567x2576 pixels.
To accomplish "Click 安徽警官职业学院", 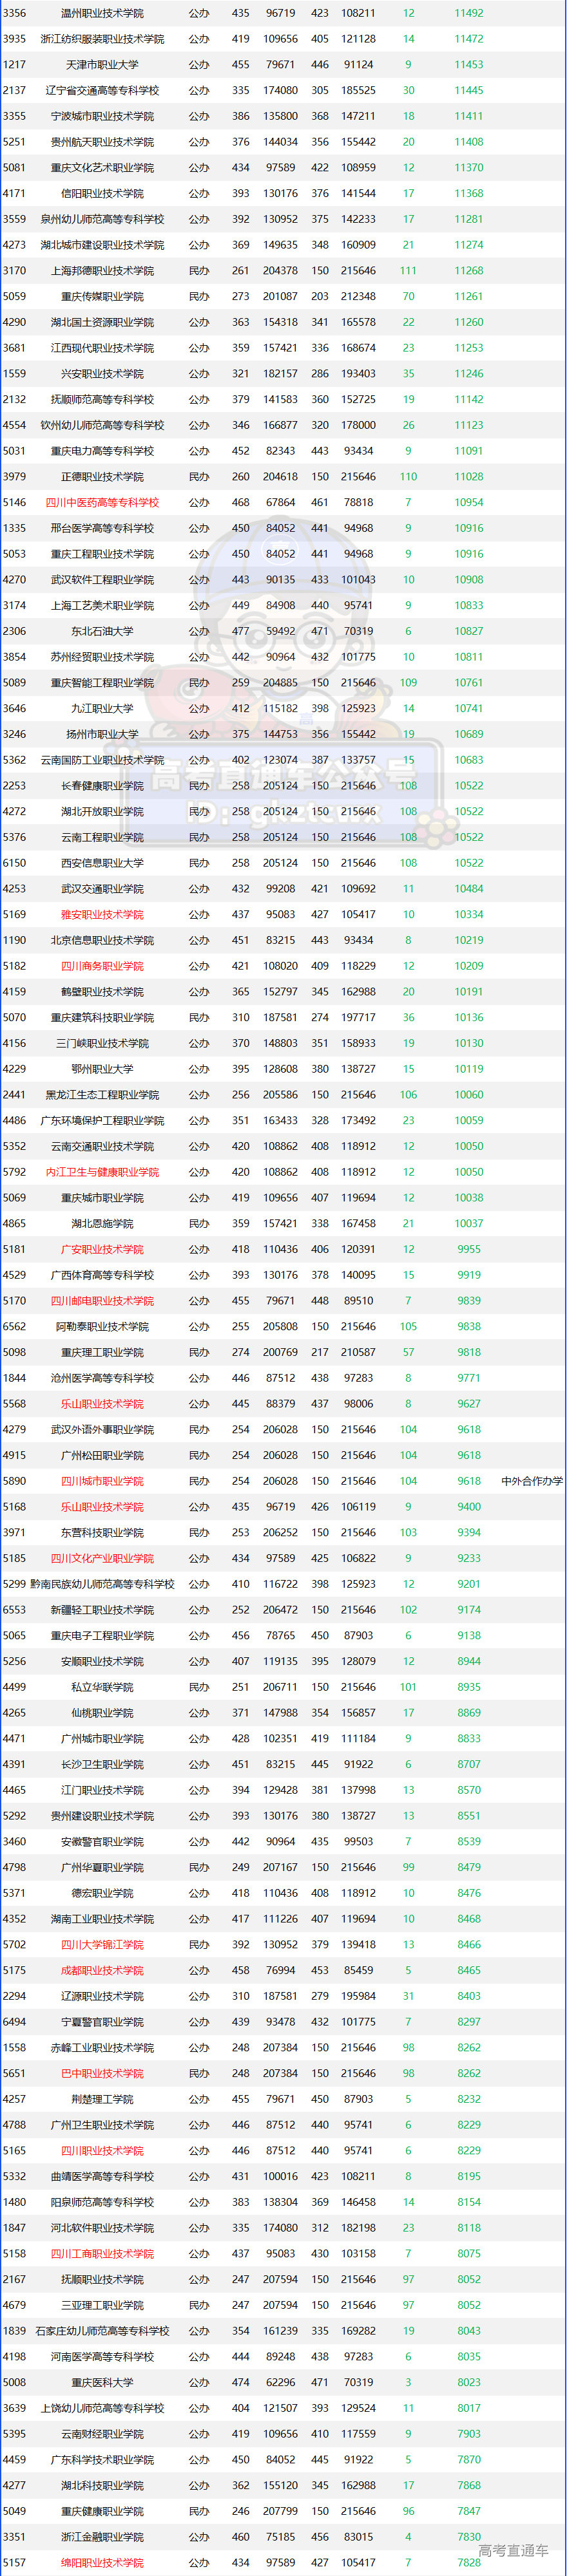I will click(x=102, y=1843).
